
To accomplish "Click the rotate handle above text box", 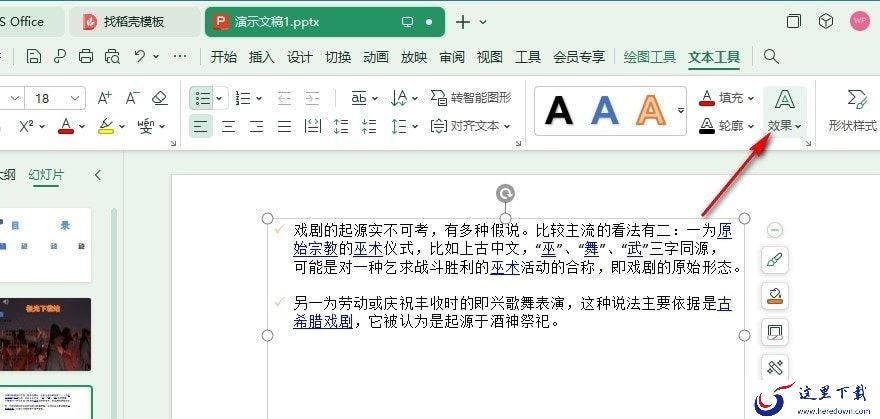I will (x=506, y=194).
